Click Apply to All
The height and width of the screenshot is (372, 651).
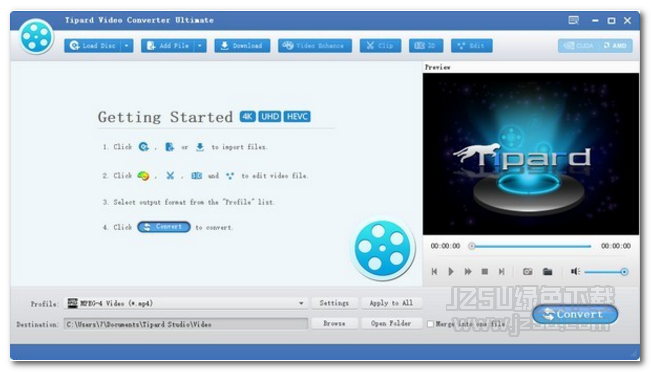coord(391,303)
